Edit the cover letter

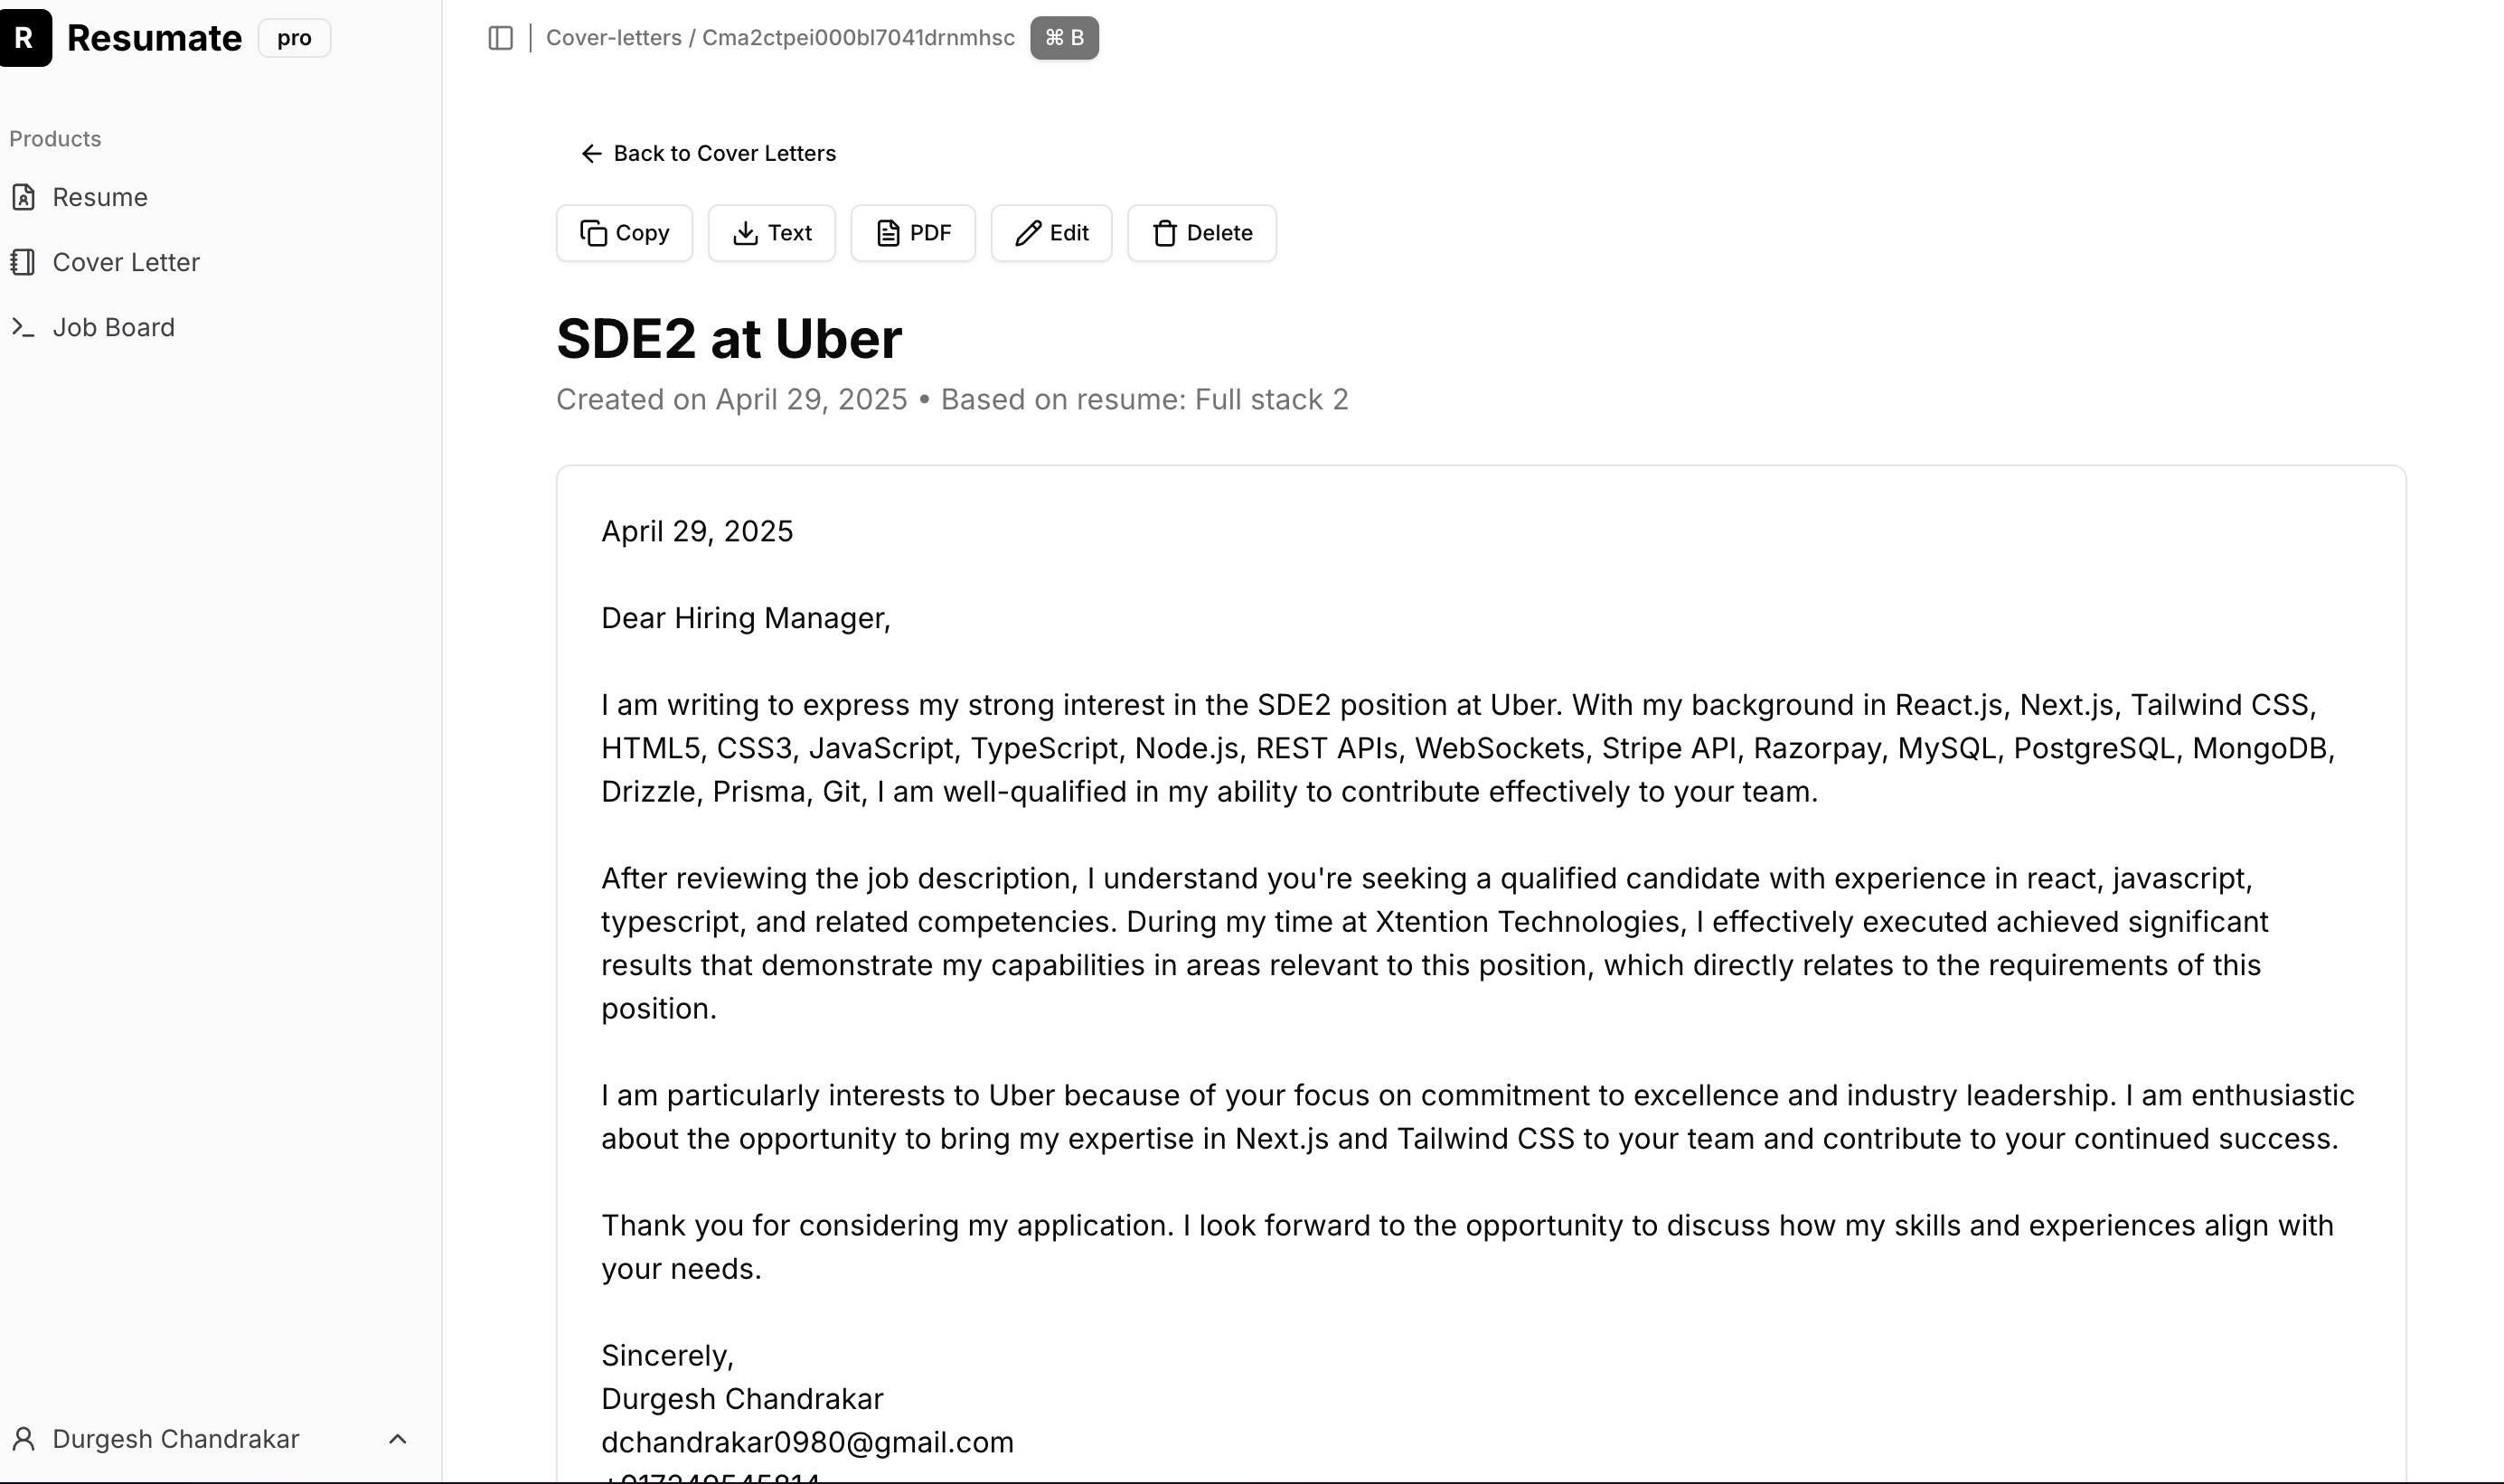(x=1051, y=233)
